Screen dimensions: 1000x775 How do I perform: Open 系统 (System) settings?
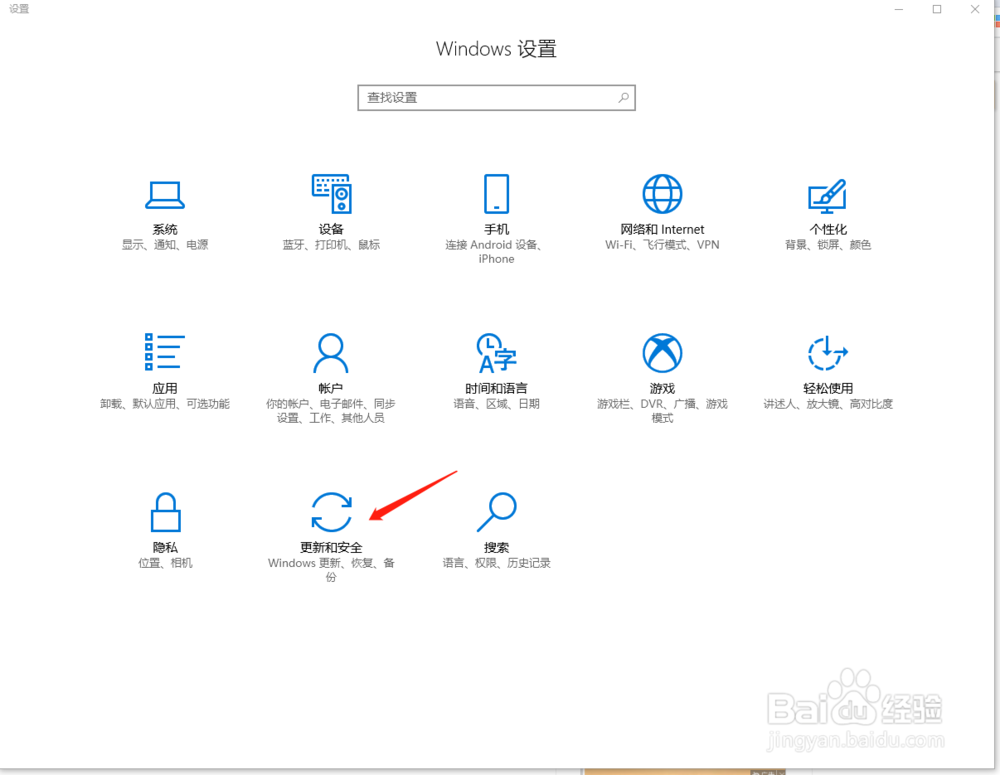(x=165, y=212)
